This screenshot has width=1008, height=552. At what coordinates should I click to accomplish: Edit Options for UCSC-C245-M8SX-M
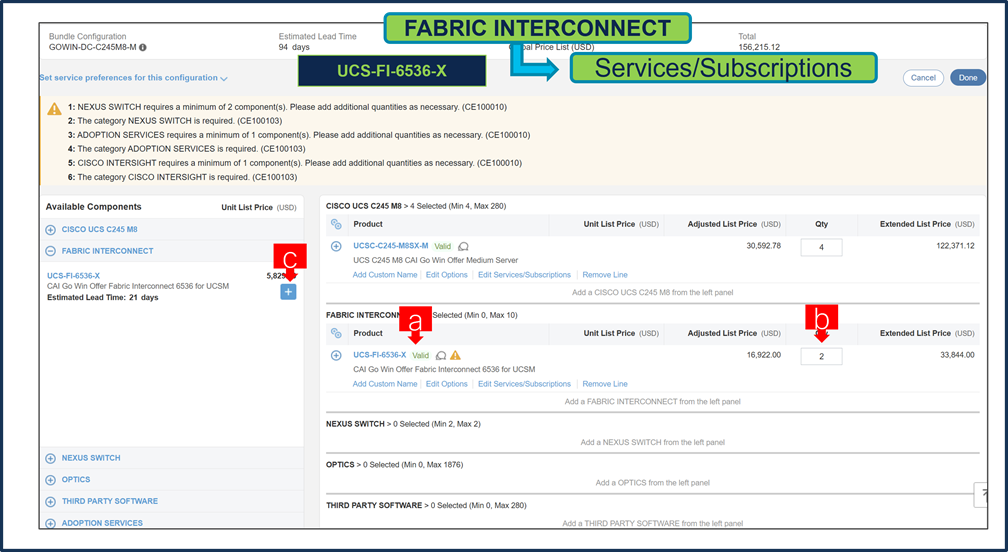447,275
